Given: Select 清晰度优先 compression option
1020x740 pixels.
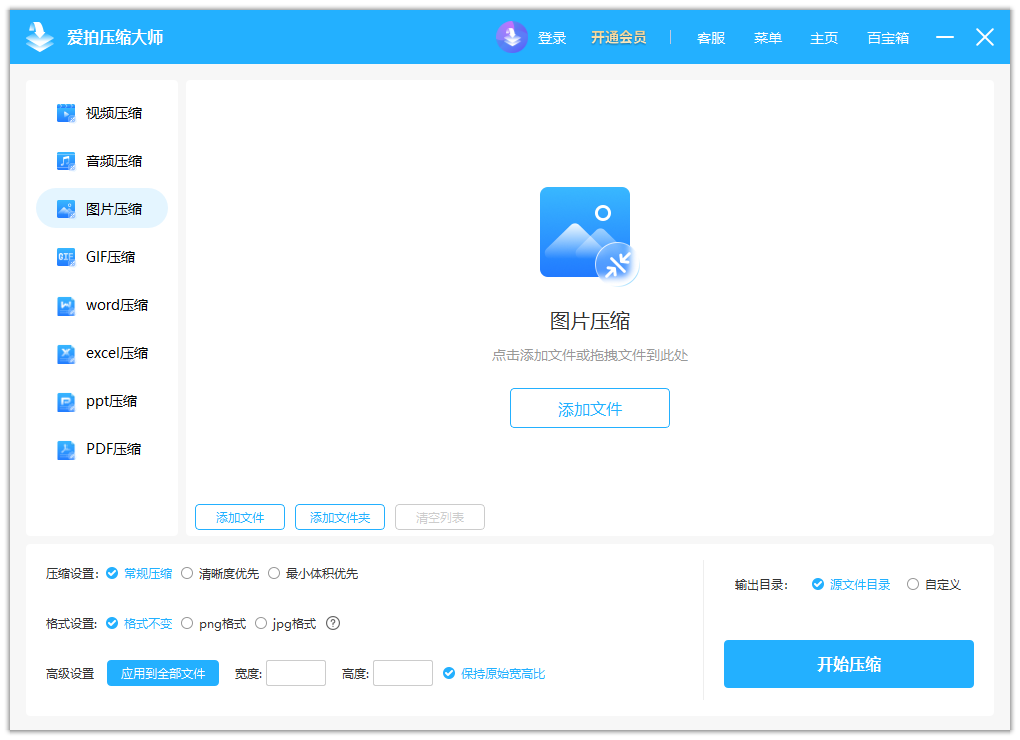Looking at the screenshot, I should click(x=220, y=573).
